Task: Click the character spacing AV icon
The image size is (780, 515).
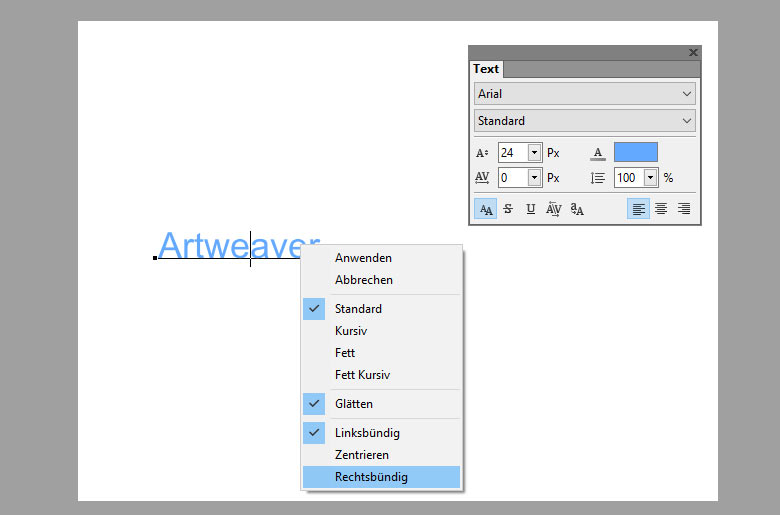Action: pyautogui.click(x=482, y=178)
